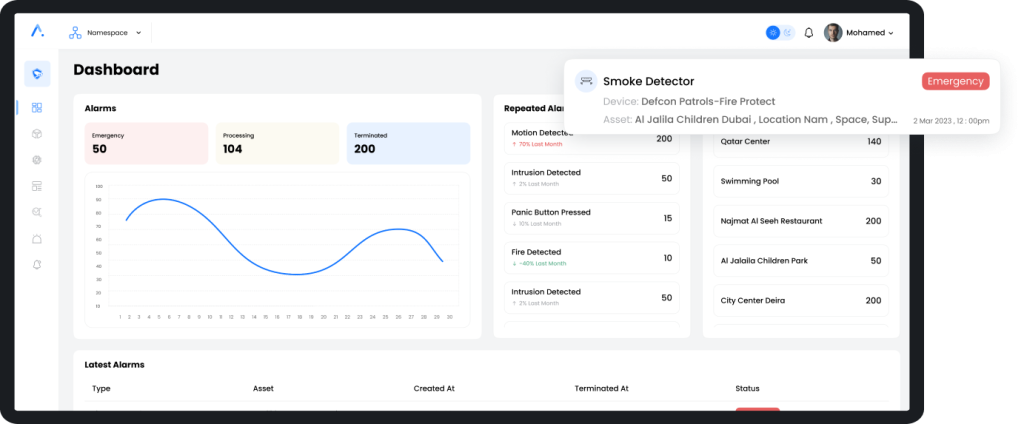Open Qatar Center asset row
Screen dimensions: 1024x424
point(801,142)
